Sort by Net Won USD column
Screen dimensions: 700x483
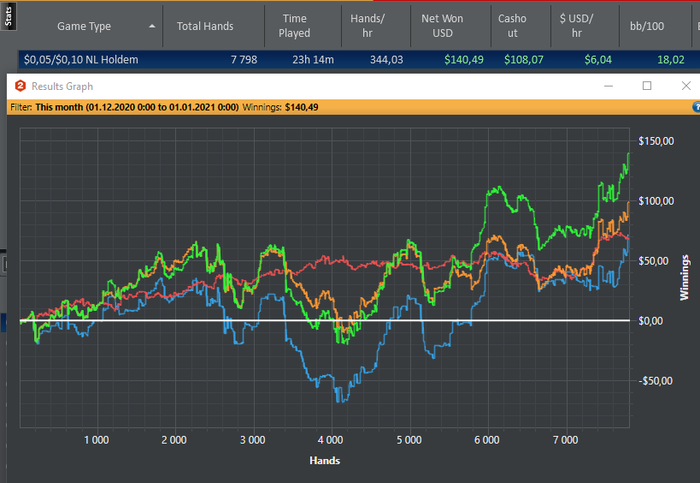pyautogui.click(x=442, y=26)
